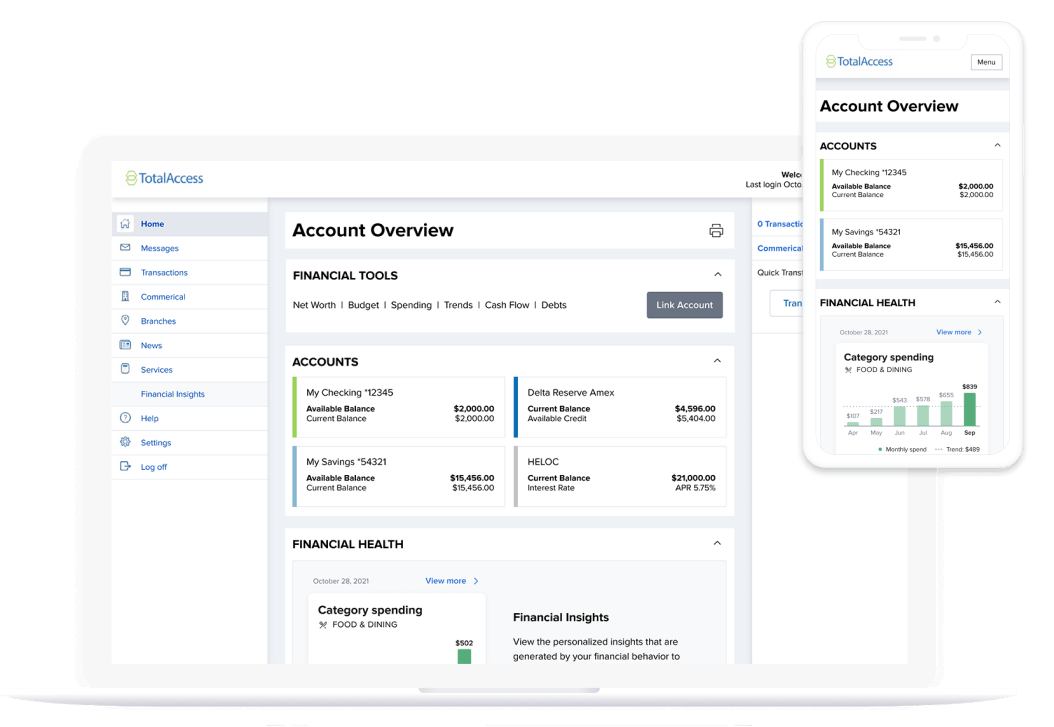Screen dimensions: 1054x727
Task: Open the desktop My Checking *12345 account card
Action: point(399,407)
